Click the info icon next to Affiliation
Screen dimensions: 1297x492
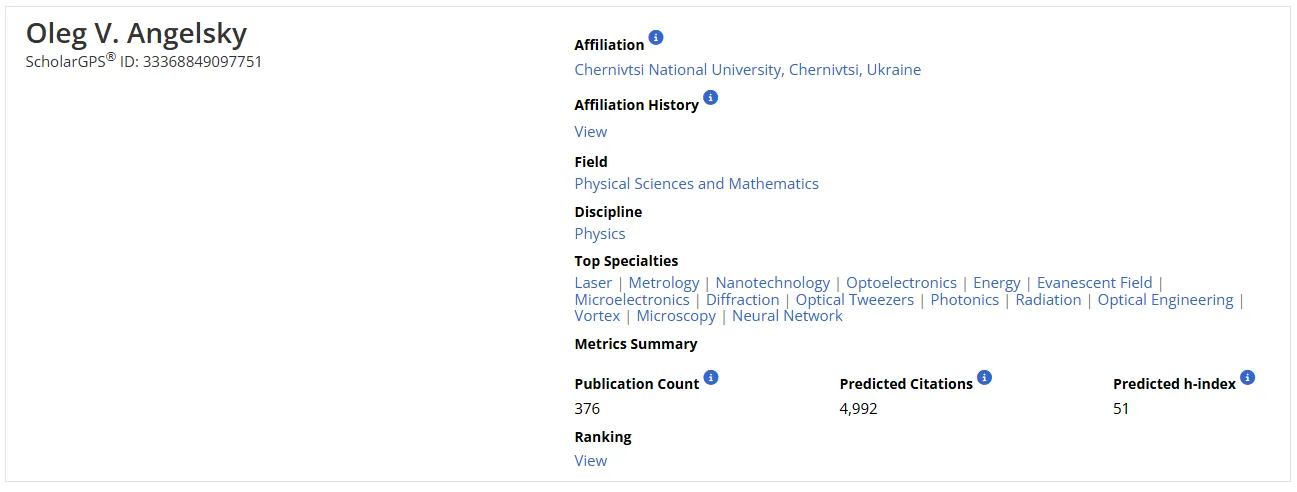[x=656, y=38]
